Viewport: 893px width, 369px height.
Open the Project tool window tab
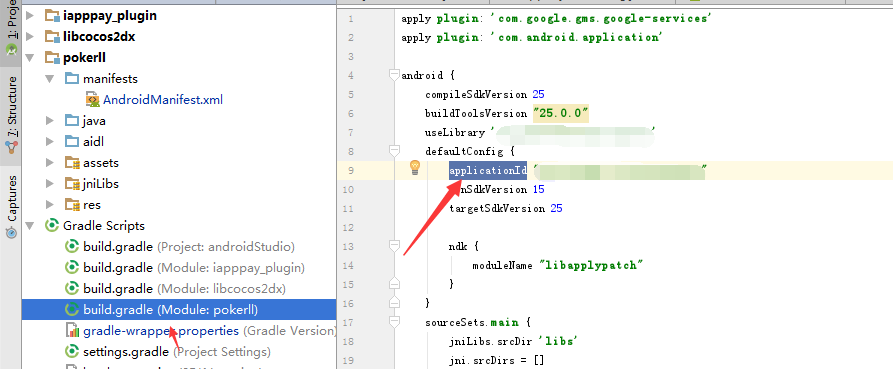pyautogui.click(x=11, y=28)
